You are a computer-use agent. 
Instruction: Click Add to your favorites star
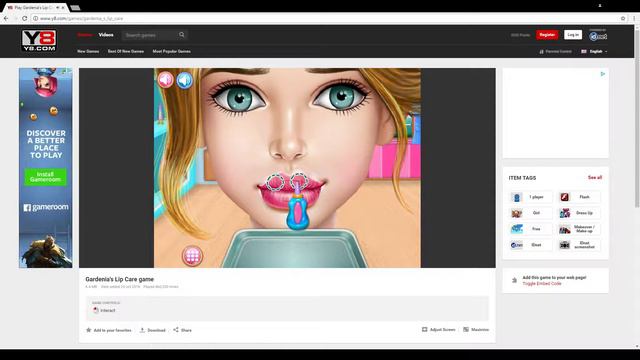89,330
